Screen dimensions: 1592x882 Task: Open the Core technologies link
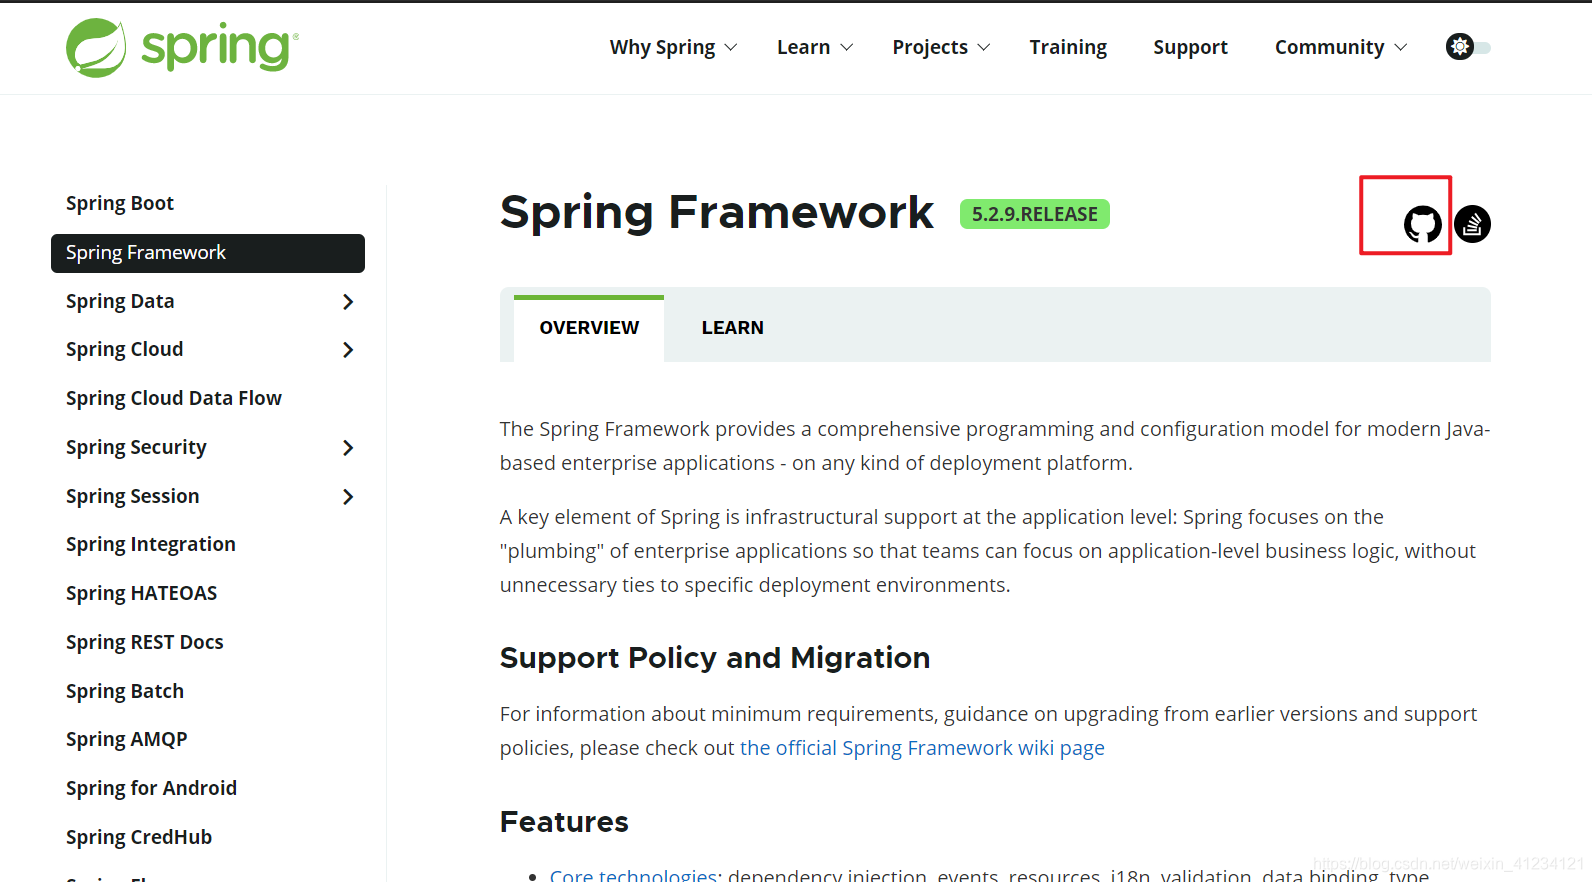point(633,875)
